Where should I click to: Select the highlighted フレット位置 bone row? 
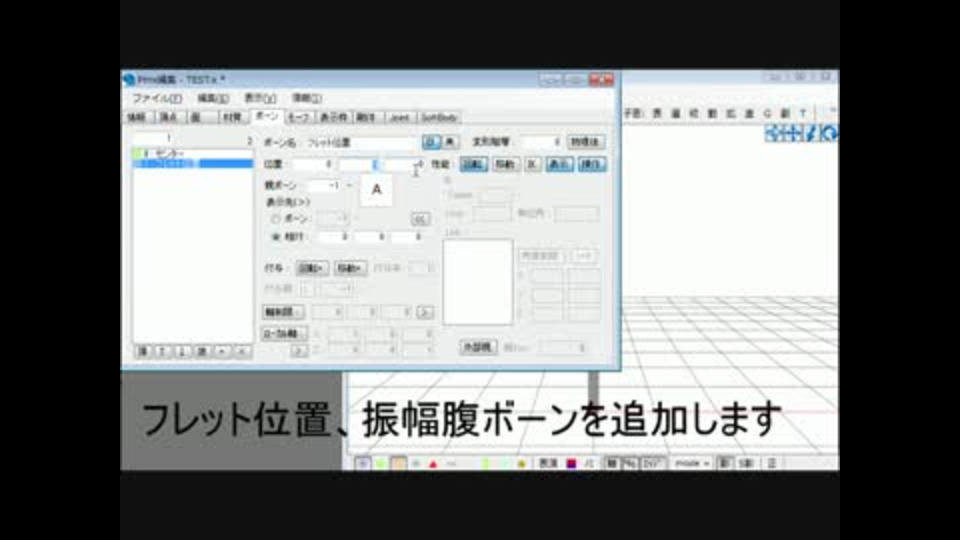tap(192, 163)
